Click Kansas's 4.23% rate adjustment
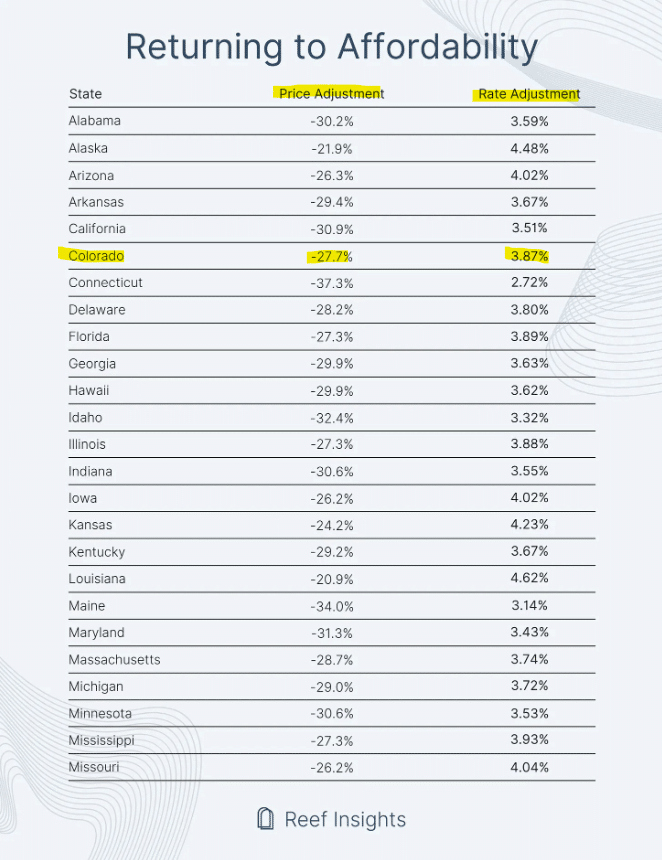662x860 pixels. pyautogui.click(x=528, y=525)
